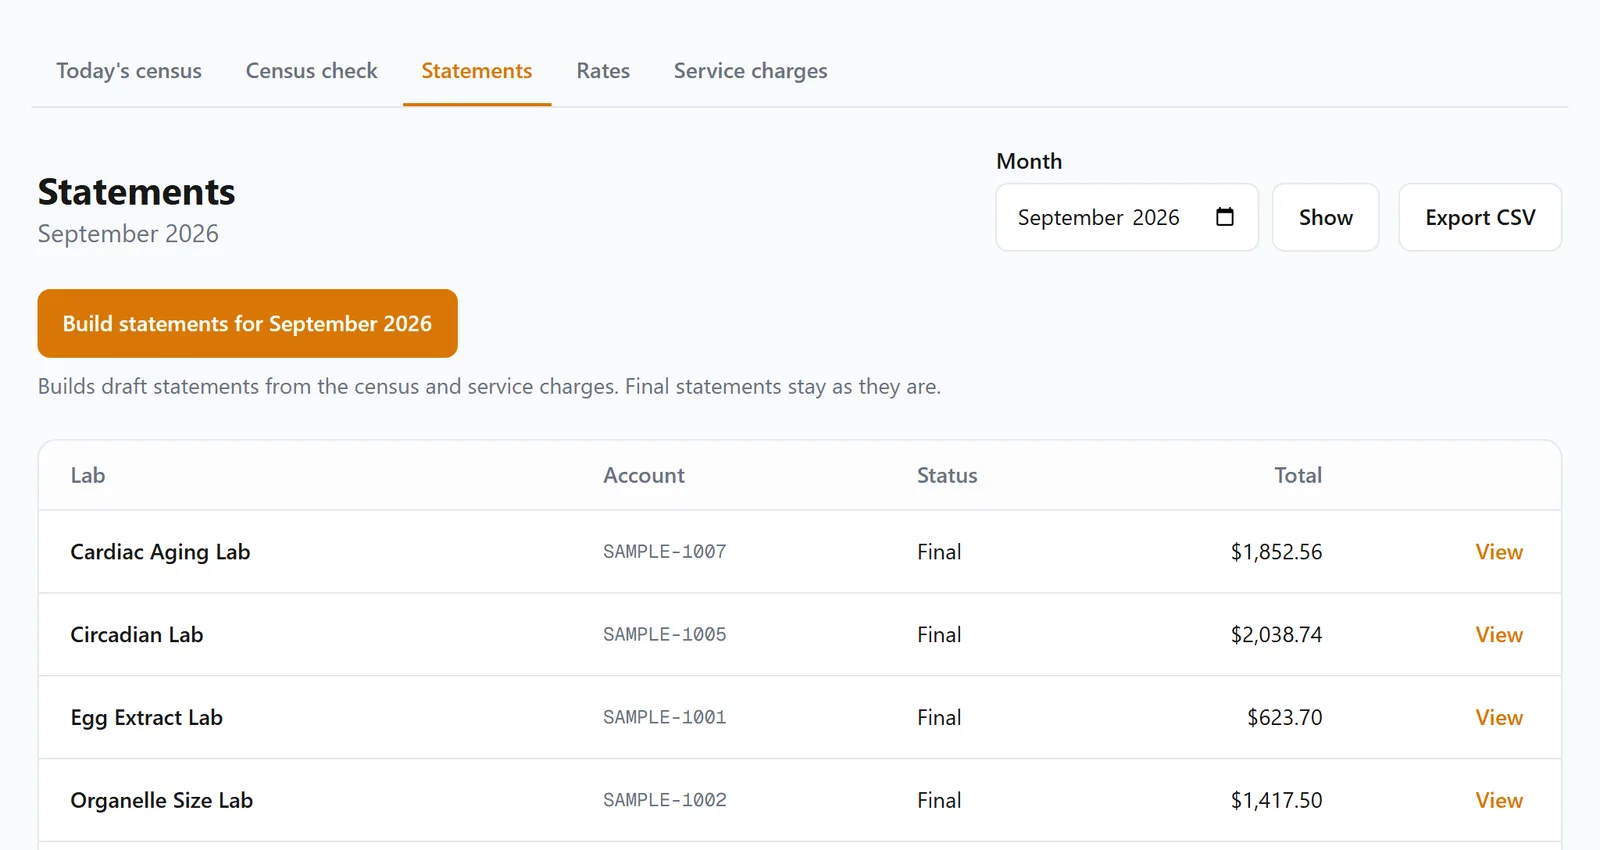Go to the Rates tab
Screen dimensions: 1600x850
pos(603,71)
